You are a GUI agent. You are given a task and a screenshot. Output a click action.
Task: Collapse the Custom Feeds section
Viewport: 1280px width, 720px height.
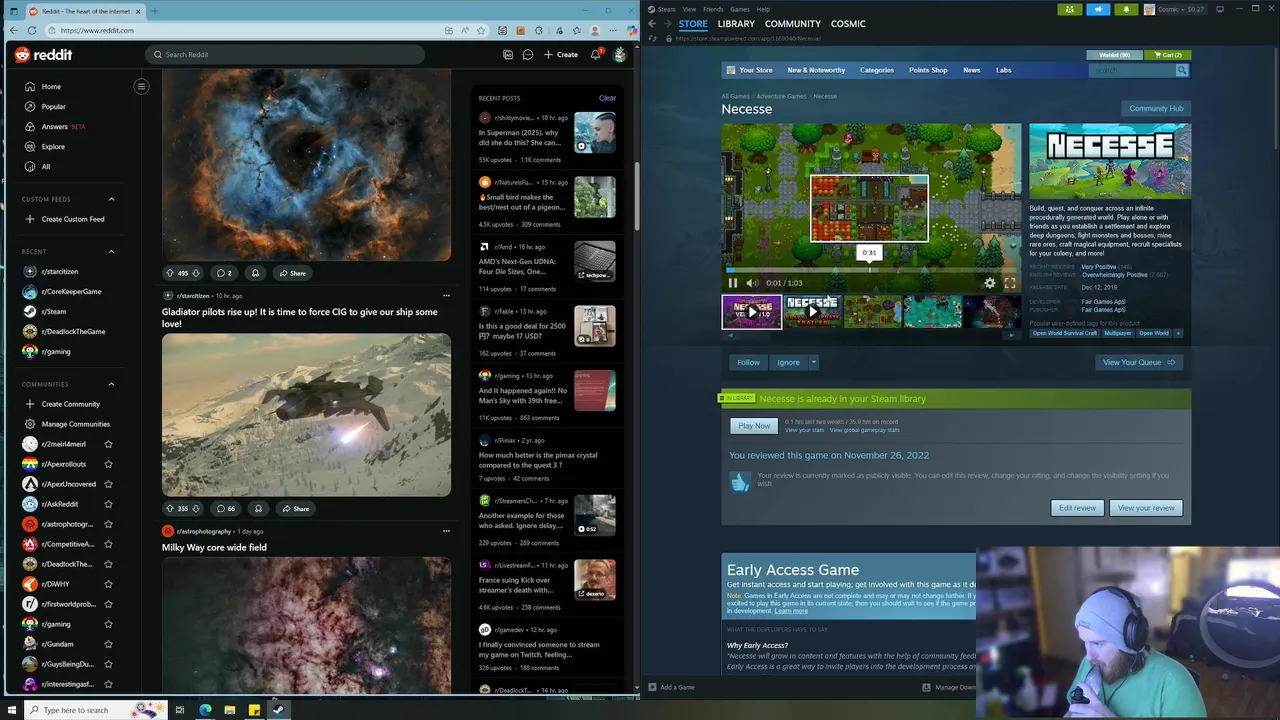pyautogui.click(x=111, y=199)
